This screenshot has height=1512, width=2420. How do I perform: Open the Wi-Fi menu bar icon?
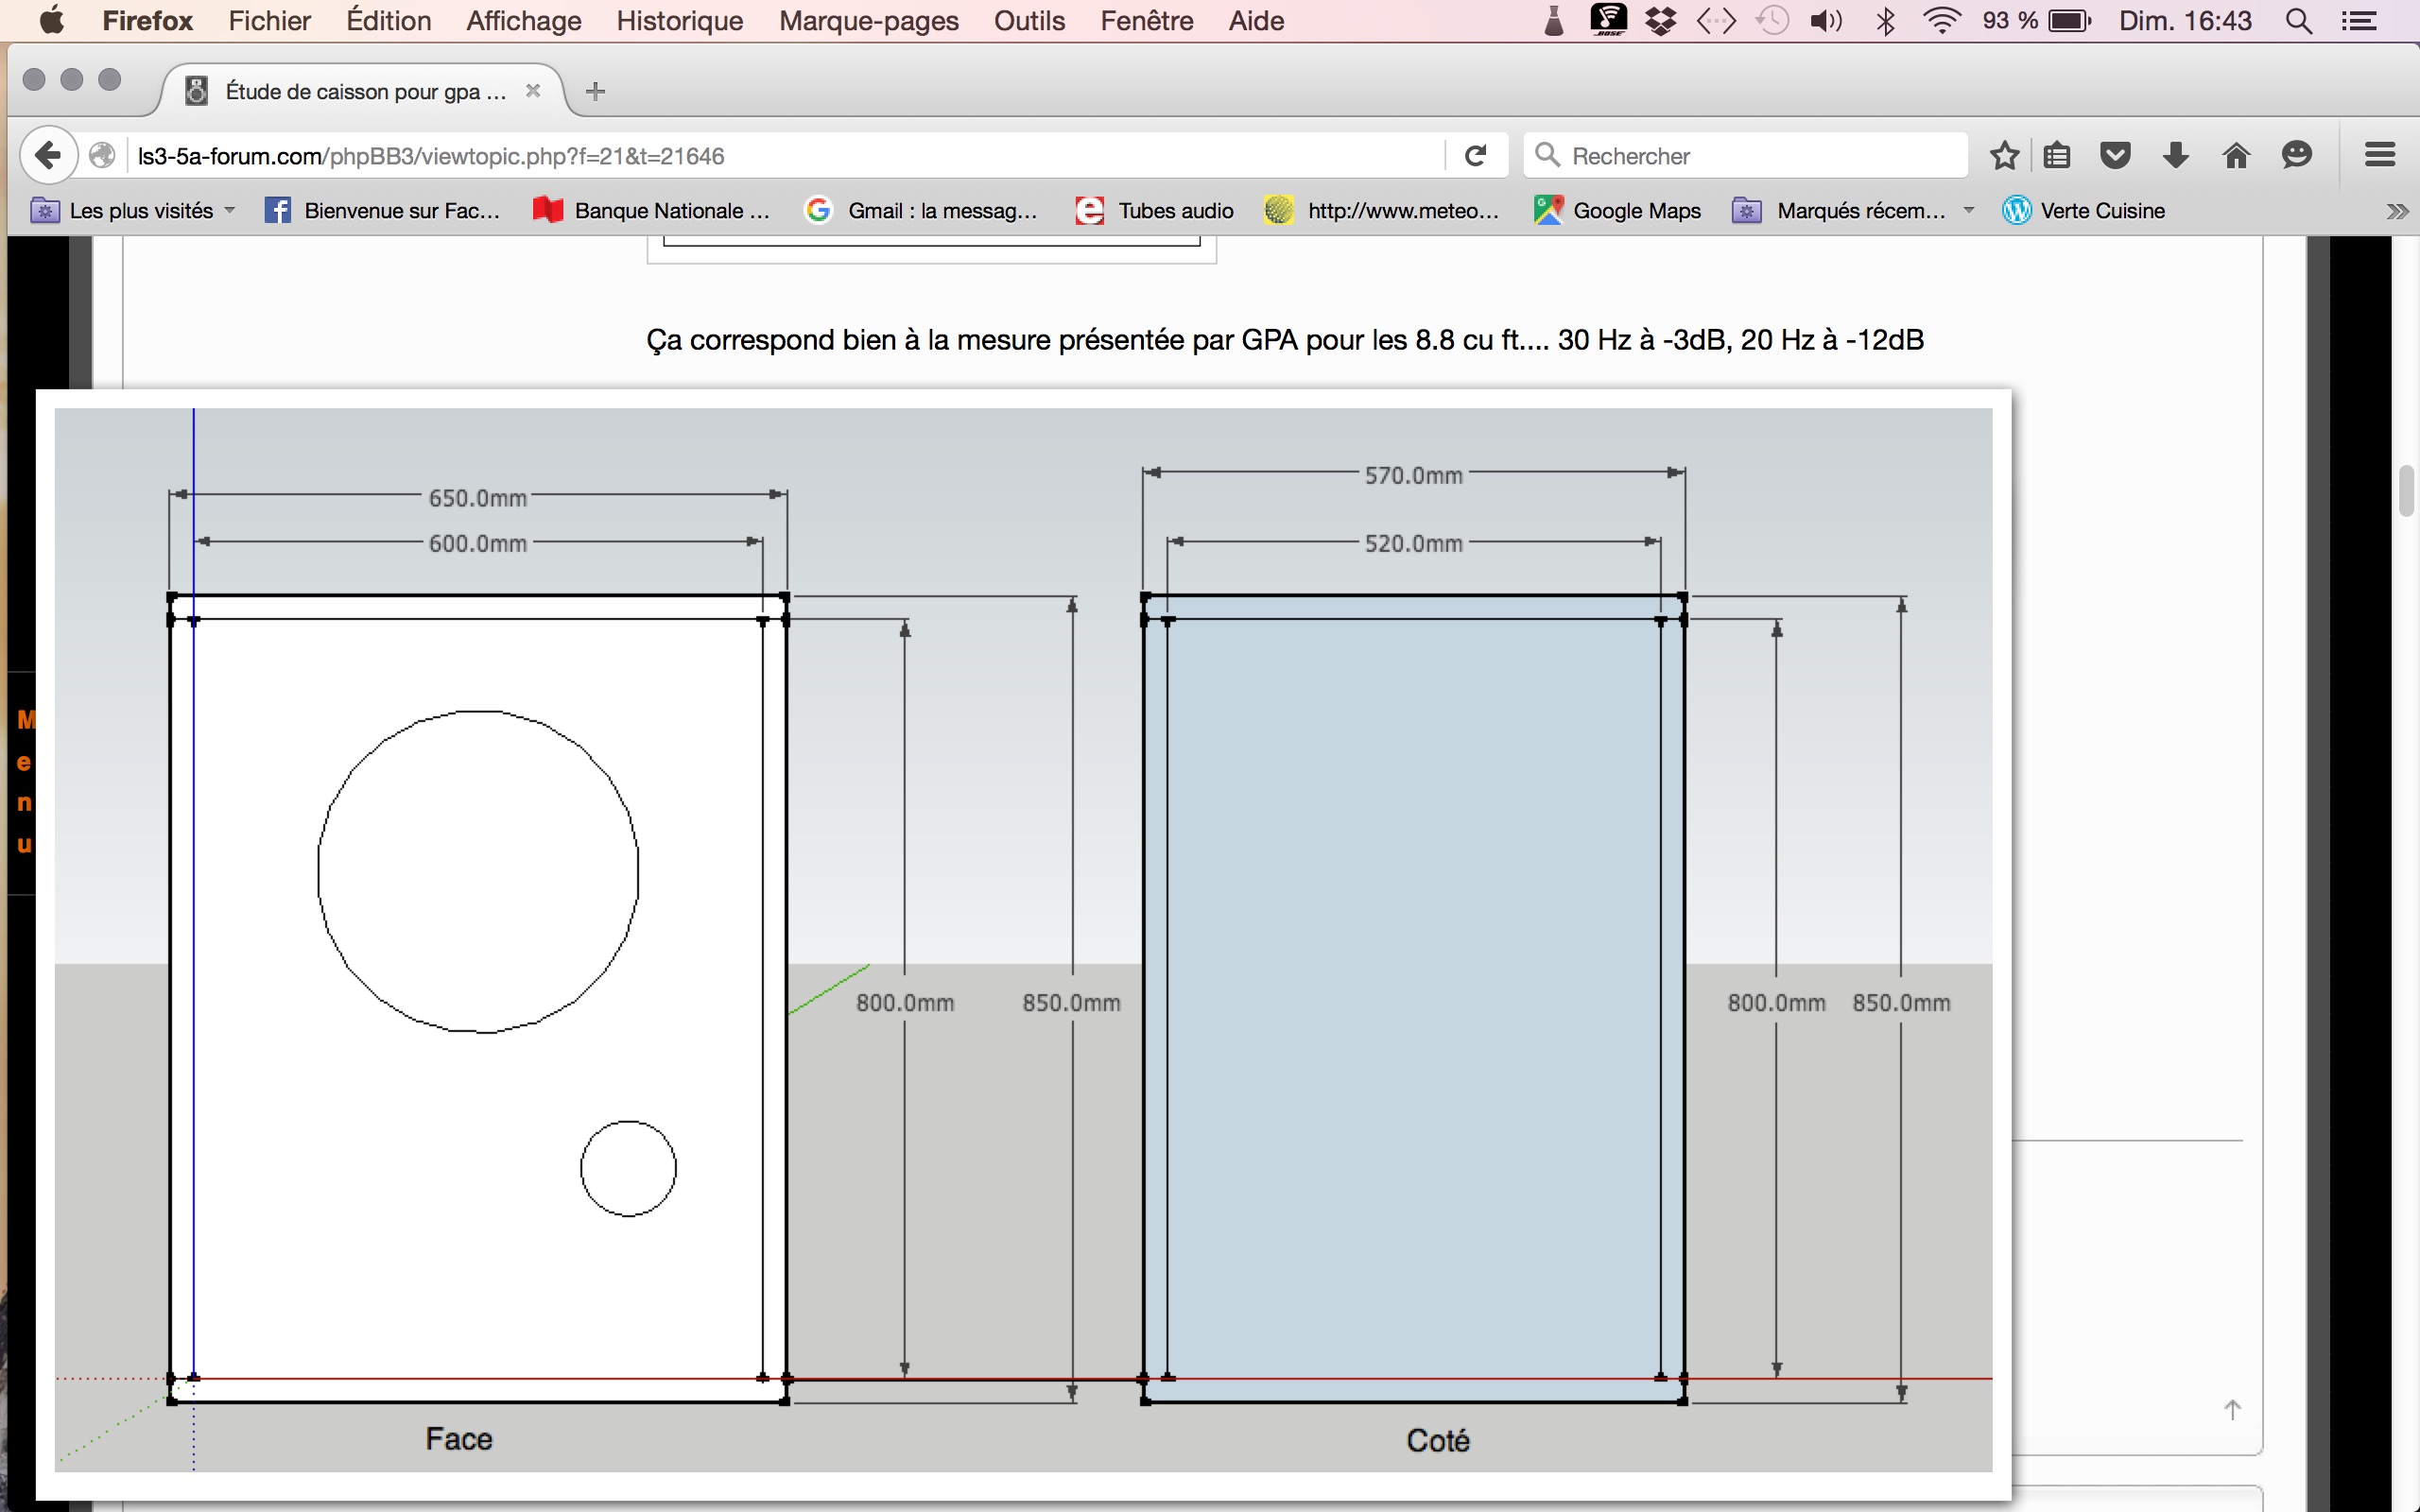click(1941, 20)
